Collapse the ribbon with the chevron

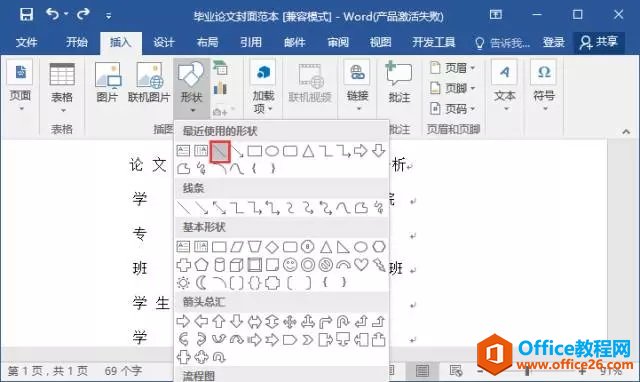point(626,131)
